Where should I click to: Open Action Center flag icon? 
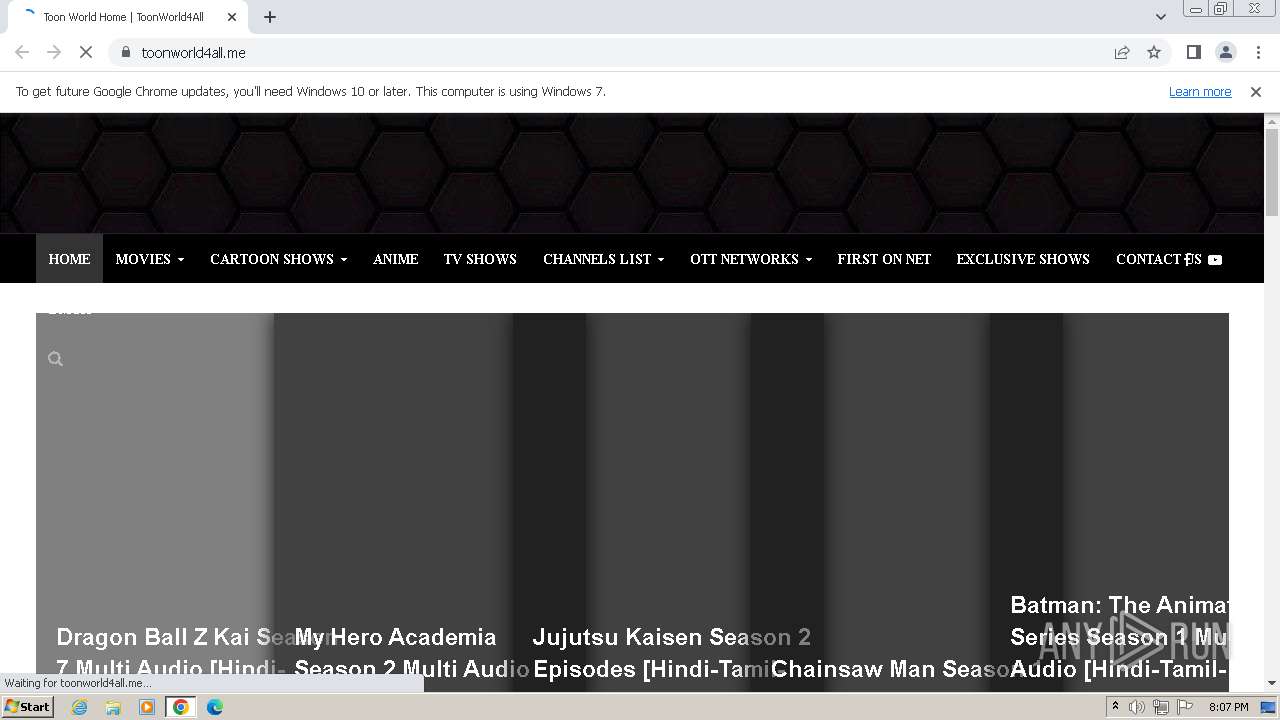[1185, 707]
